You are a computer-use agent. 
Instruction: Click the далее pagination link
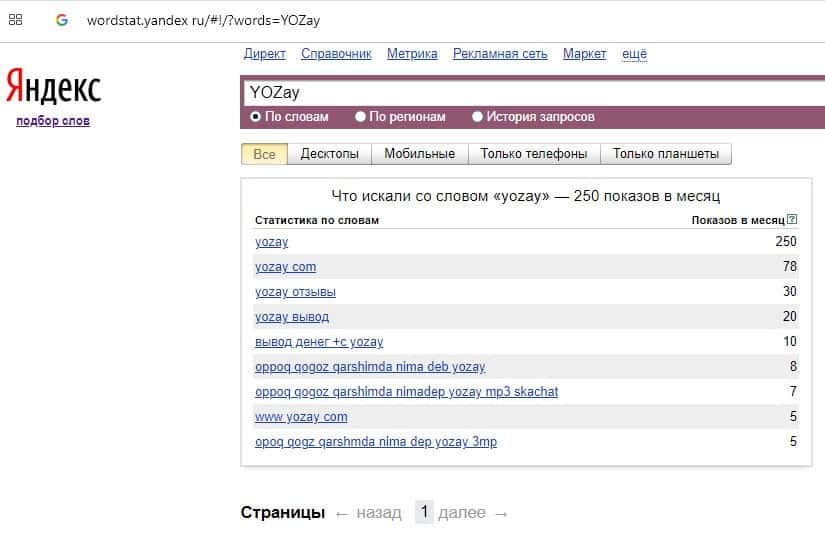point(461,512)
